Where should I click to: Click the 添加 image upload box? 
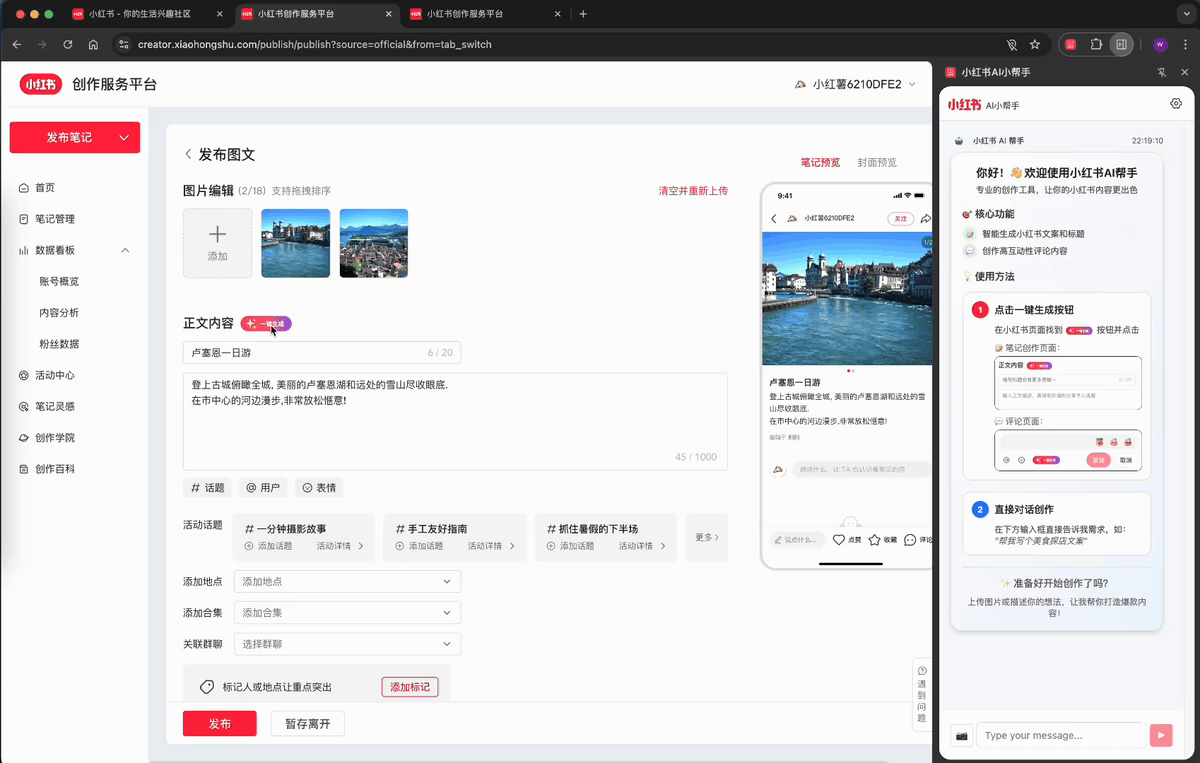tap(217, 243)
